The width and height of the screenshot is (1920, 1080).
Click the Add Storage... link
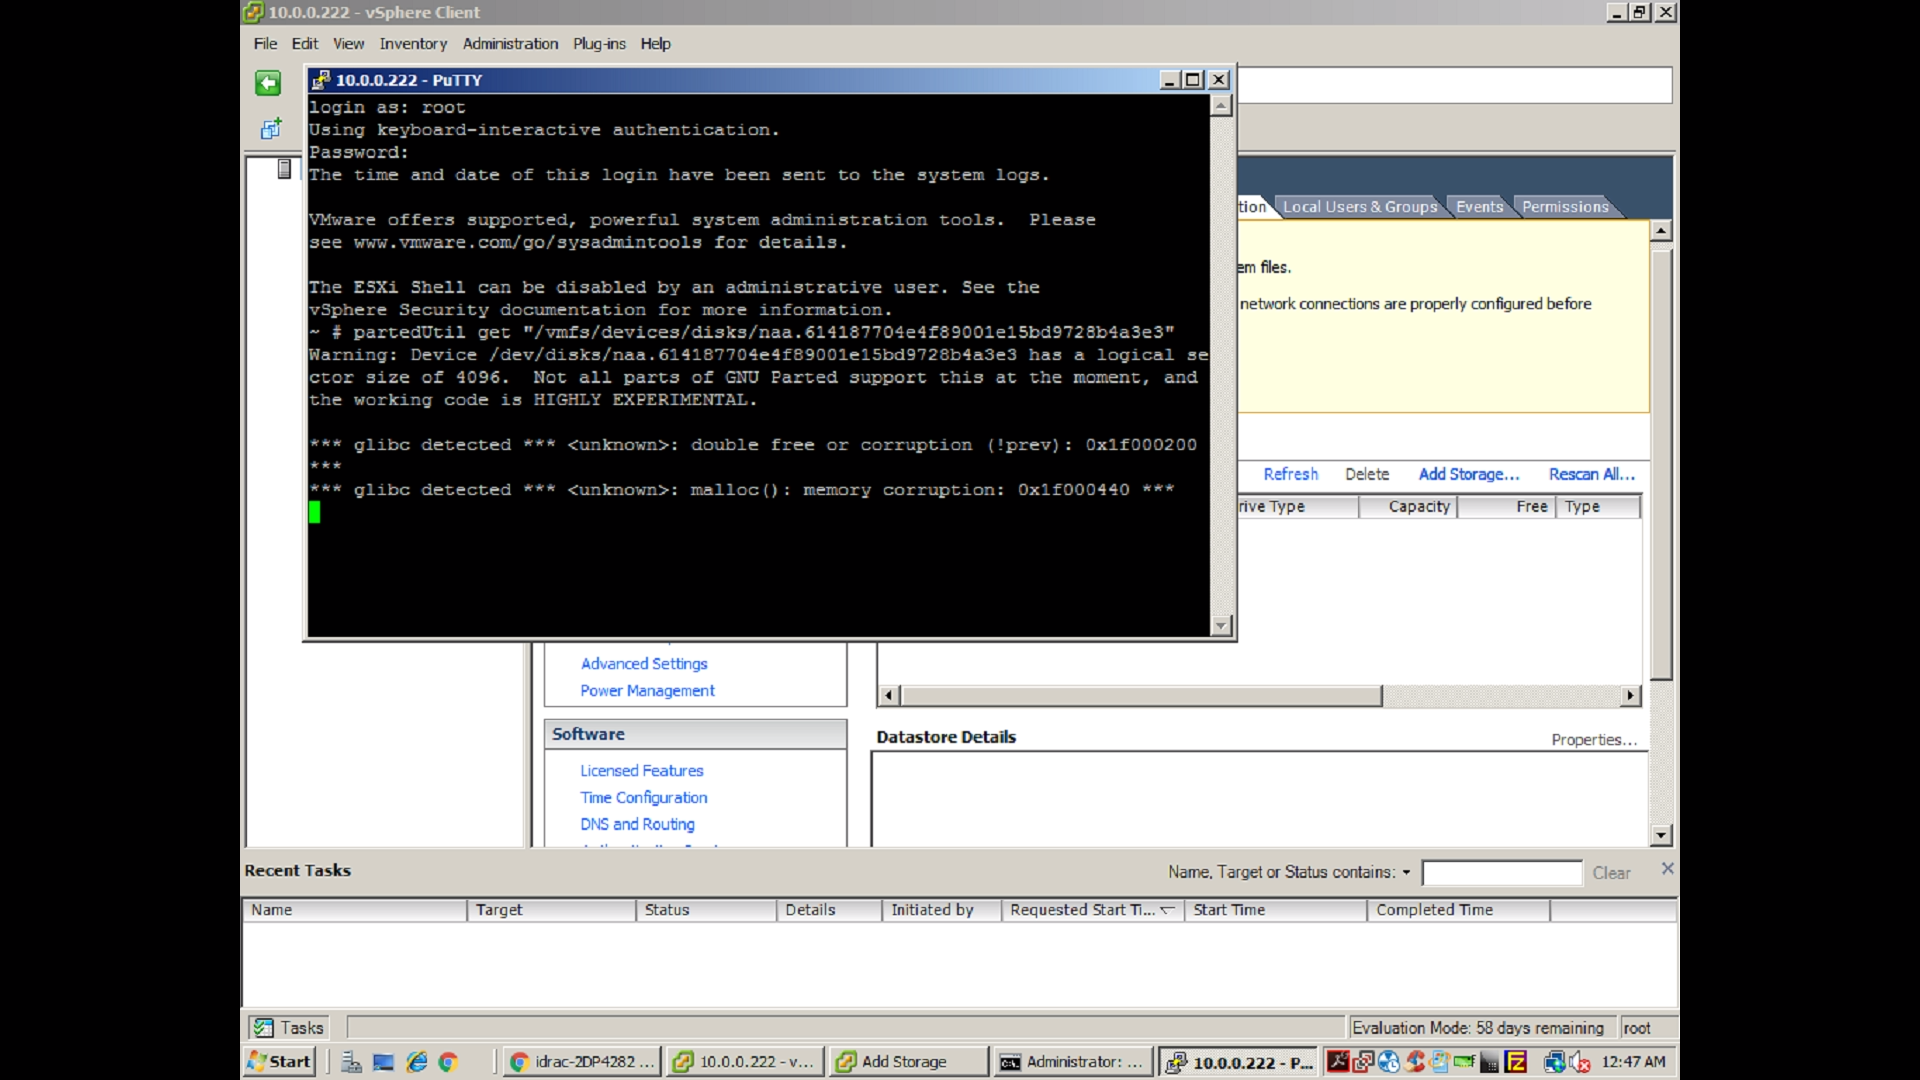pyautogui.click(x=1469, y=474)
